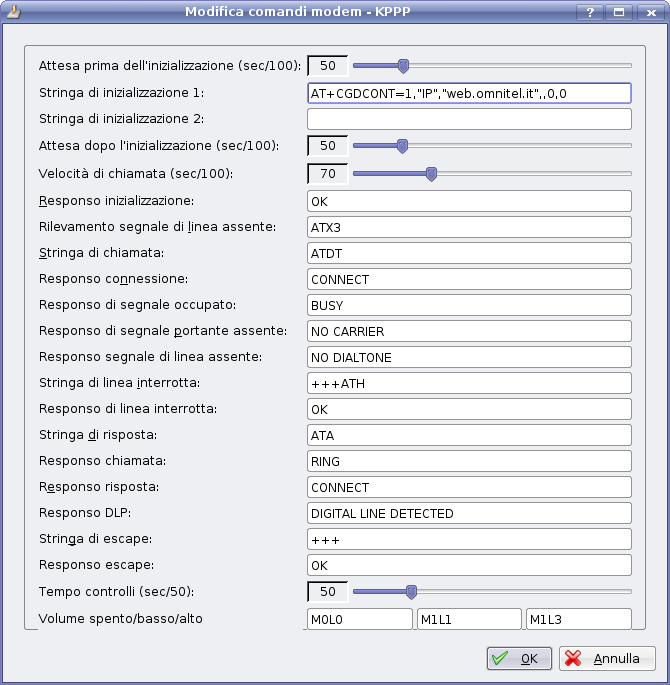
Task: Focus the NO CARRIER response field
Action: (469, 331)
